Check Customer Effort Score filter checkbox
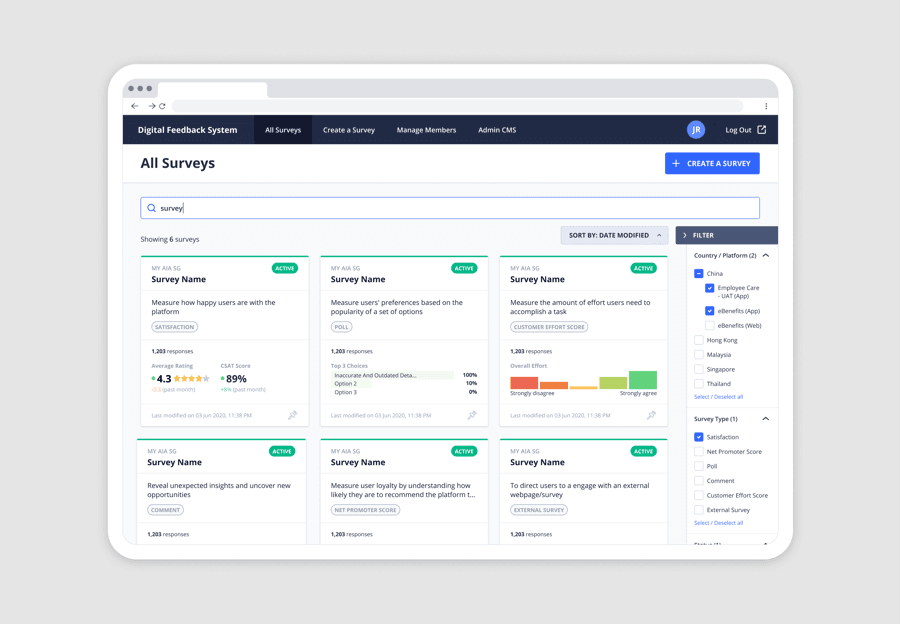Image resolution: width=900 pixels, height=624 pixels. click(699, 495)
